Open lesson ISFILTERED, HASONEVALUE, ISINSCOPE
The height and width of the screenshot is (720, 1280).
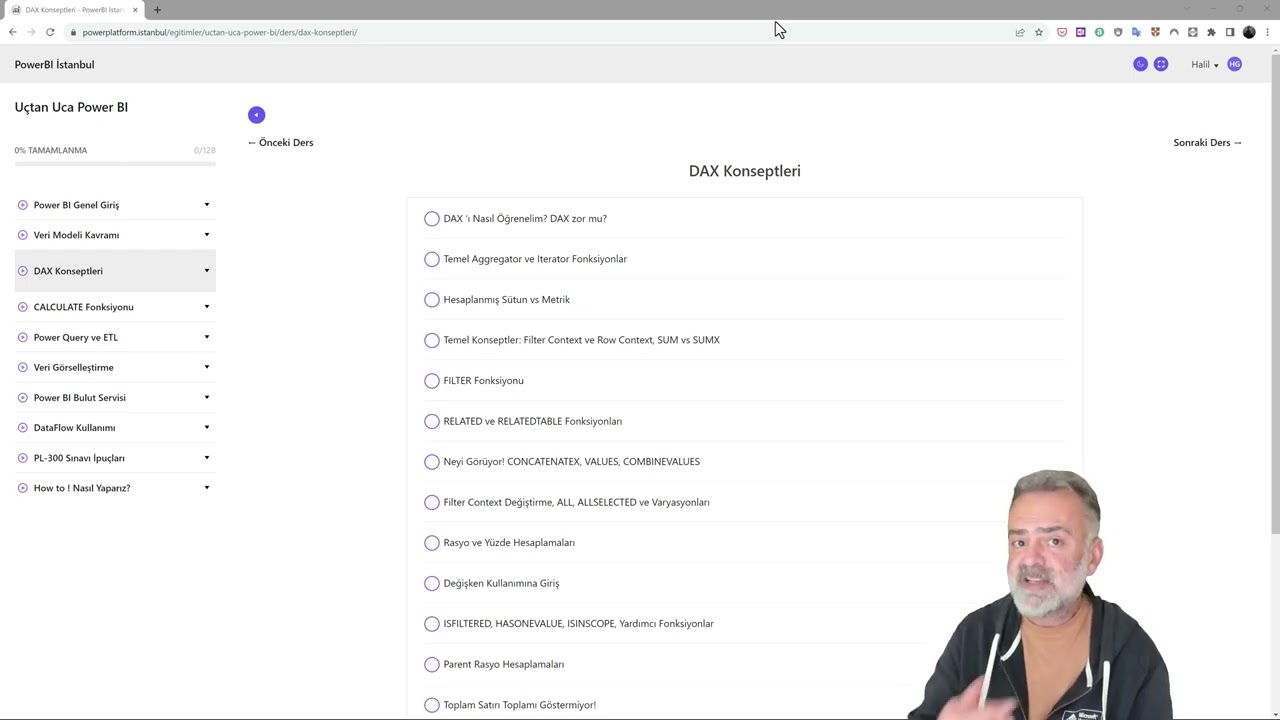point(578,624)
